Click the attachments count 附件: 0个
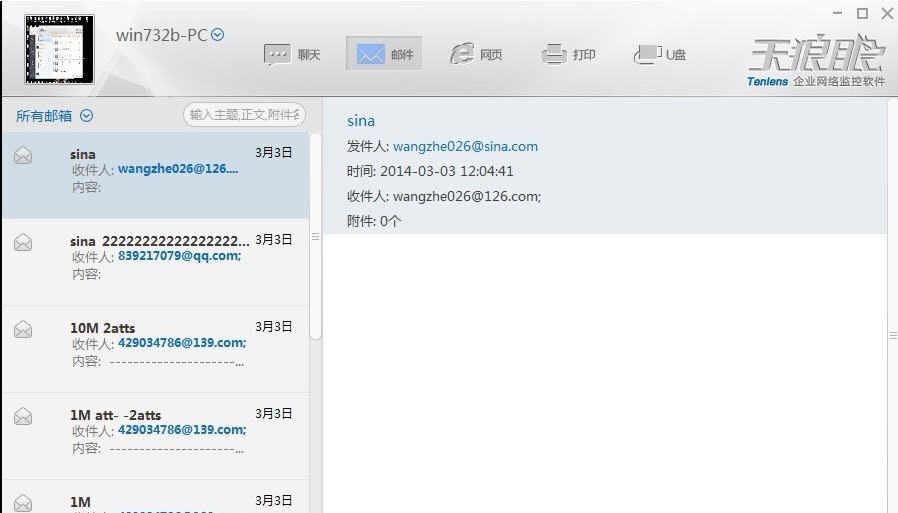Image resolution: width=898 pixels, height=513 pixels. click(x=373, y=221)
